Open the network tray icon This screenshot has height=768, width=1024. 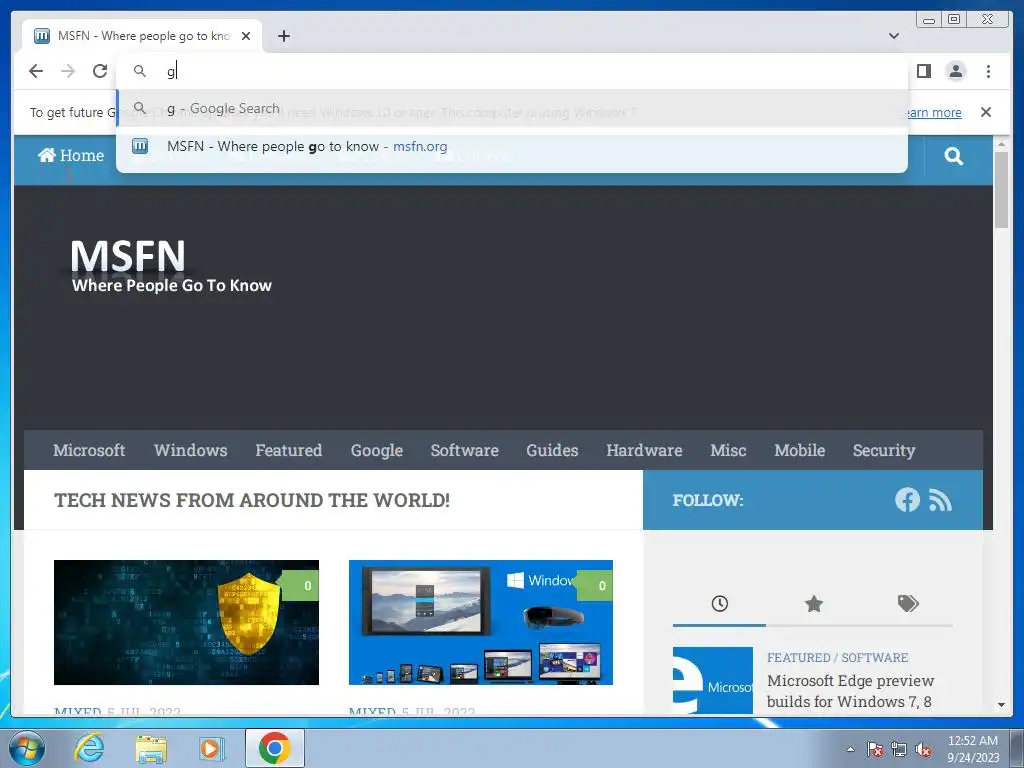[x=899, y=749]
